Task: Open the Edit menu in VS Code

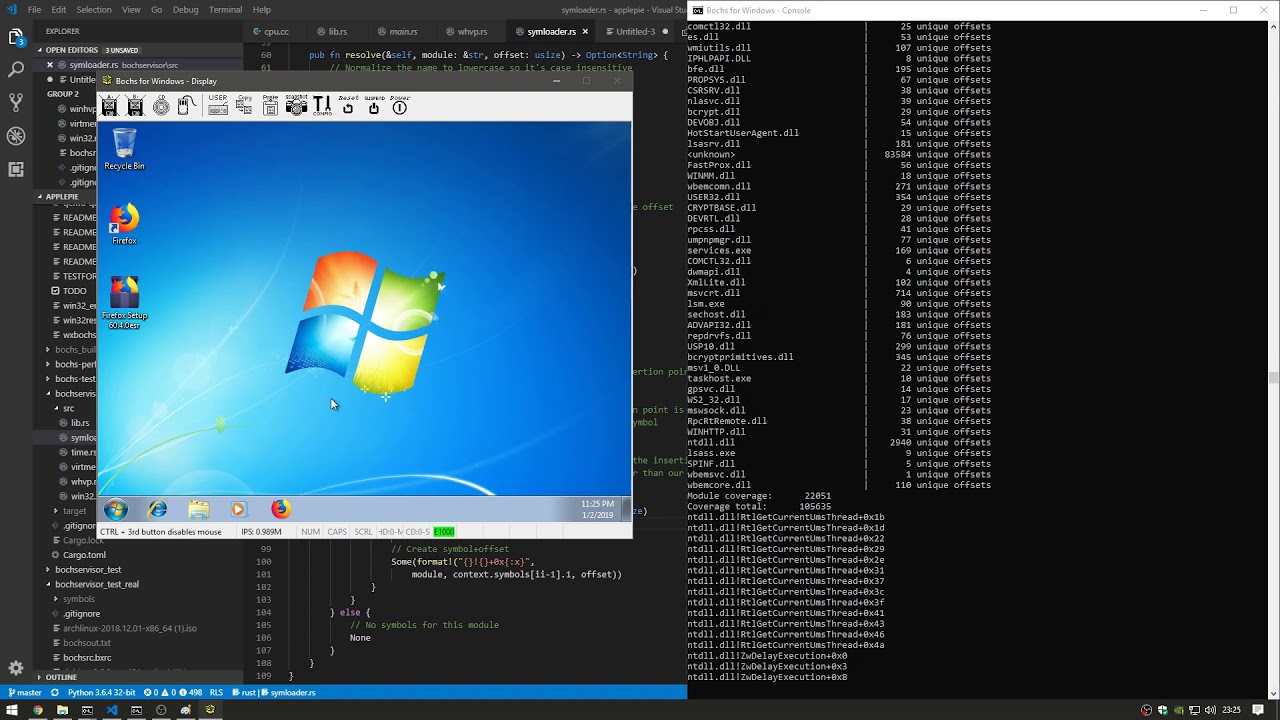Action: pyautogui.click(x=59, y=9)
